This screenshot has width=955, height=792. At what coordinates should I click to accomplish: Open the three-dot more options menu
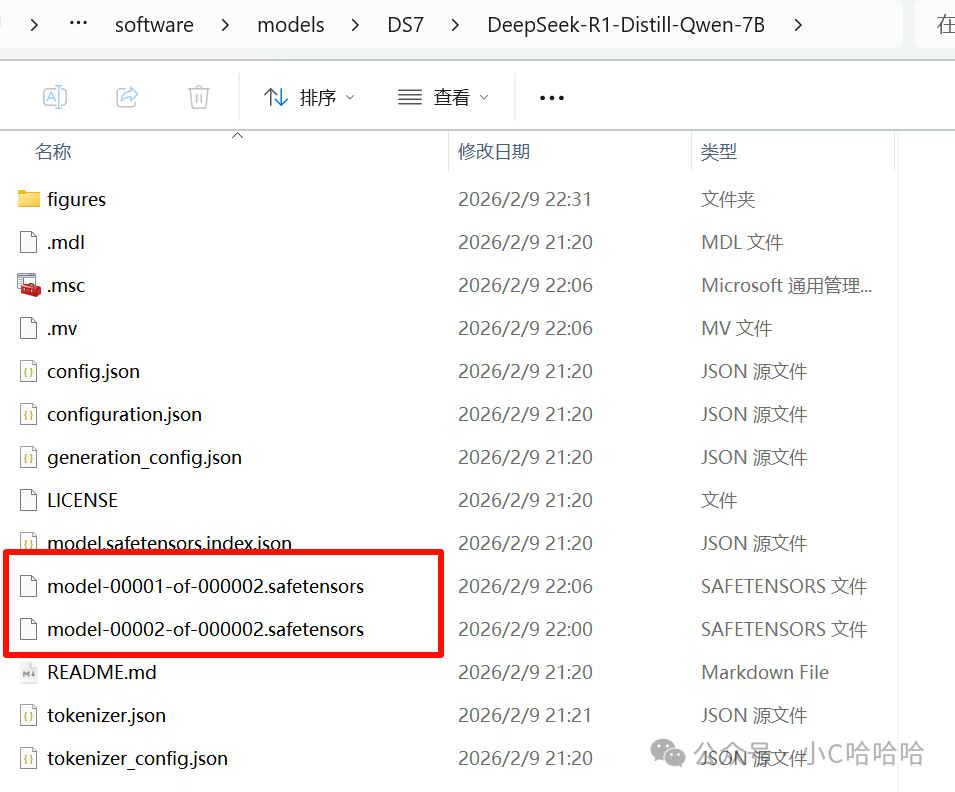[x=552, y=97]
